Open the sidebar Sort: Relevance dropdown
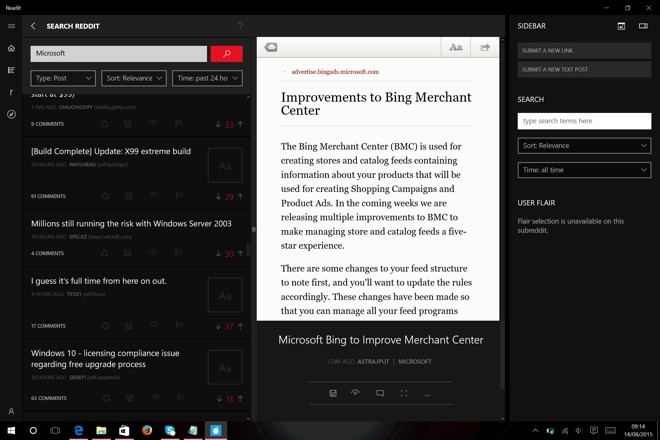The image size is (660, 440). click(x=584, y=146)
